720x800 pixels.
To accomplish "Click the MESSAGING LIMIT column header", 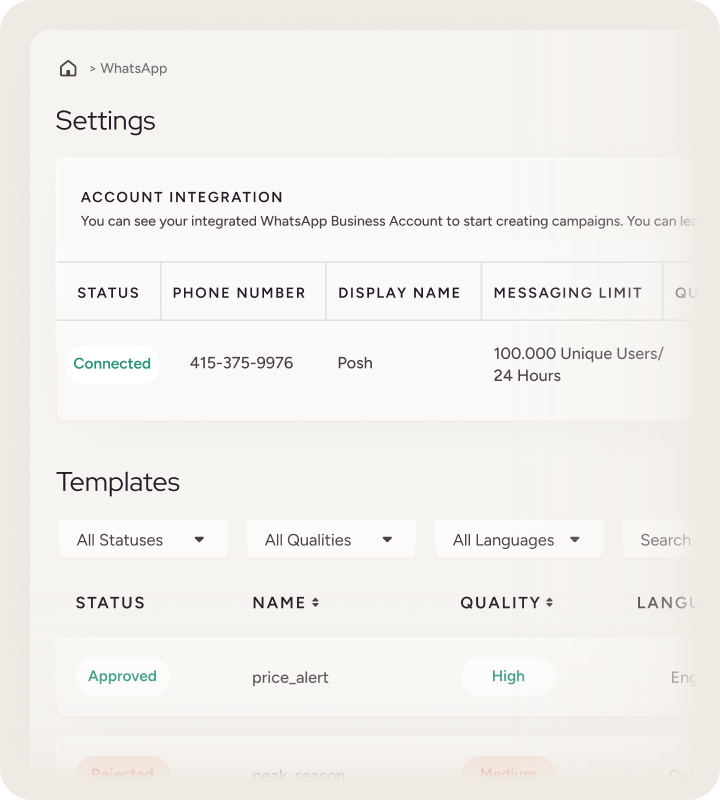I will (568, 292).
